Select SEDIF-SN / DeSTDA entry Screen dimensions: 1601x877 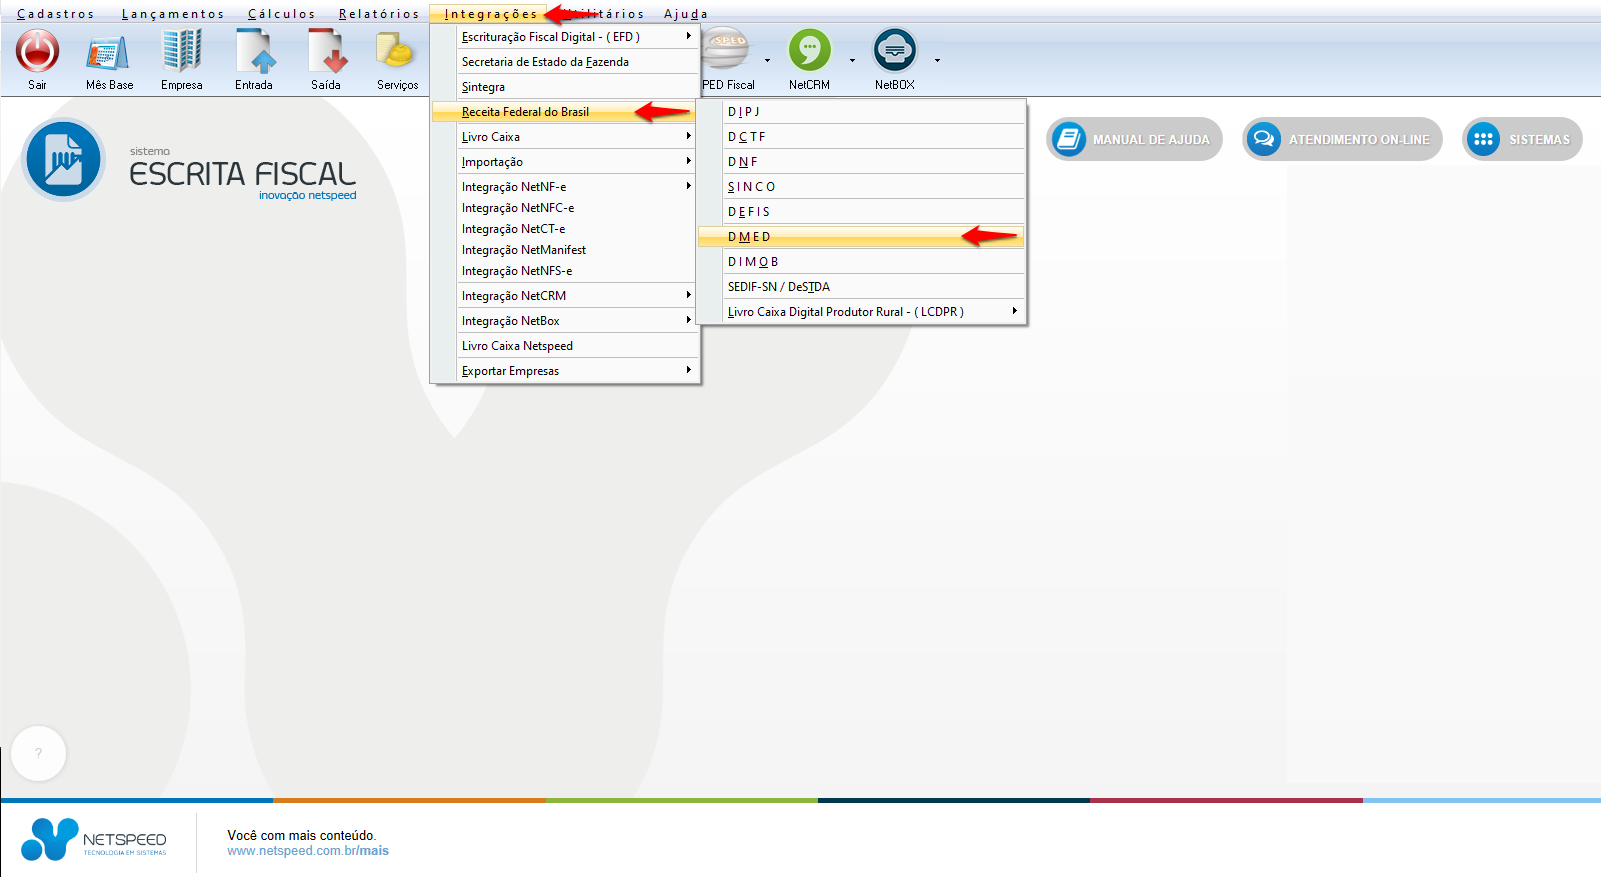click(862, 287)
